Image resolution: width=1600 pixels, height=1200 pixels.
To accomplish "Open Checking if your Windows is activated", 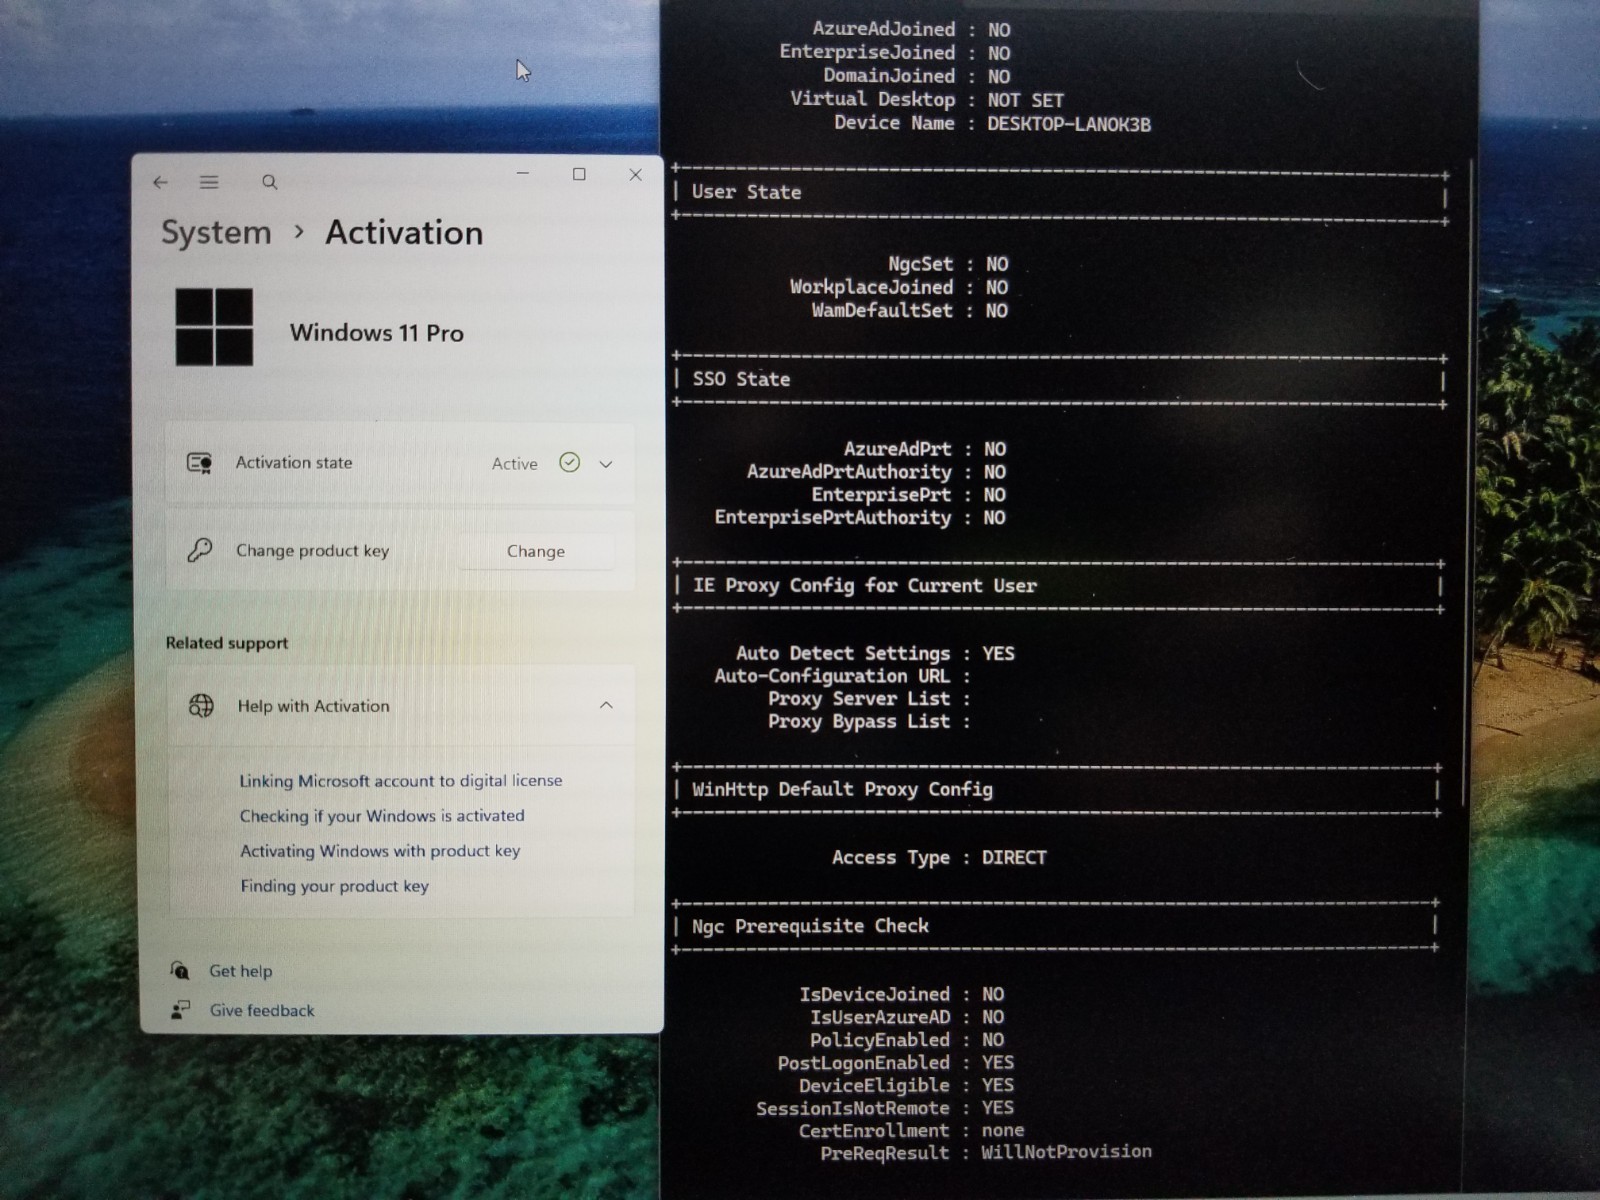I will 382,816.
